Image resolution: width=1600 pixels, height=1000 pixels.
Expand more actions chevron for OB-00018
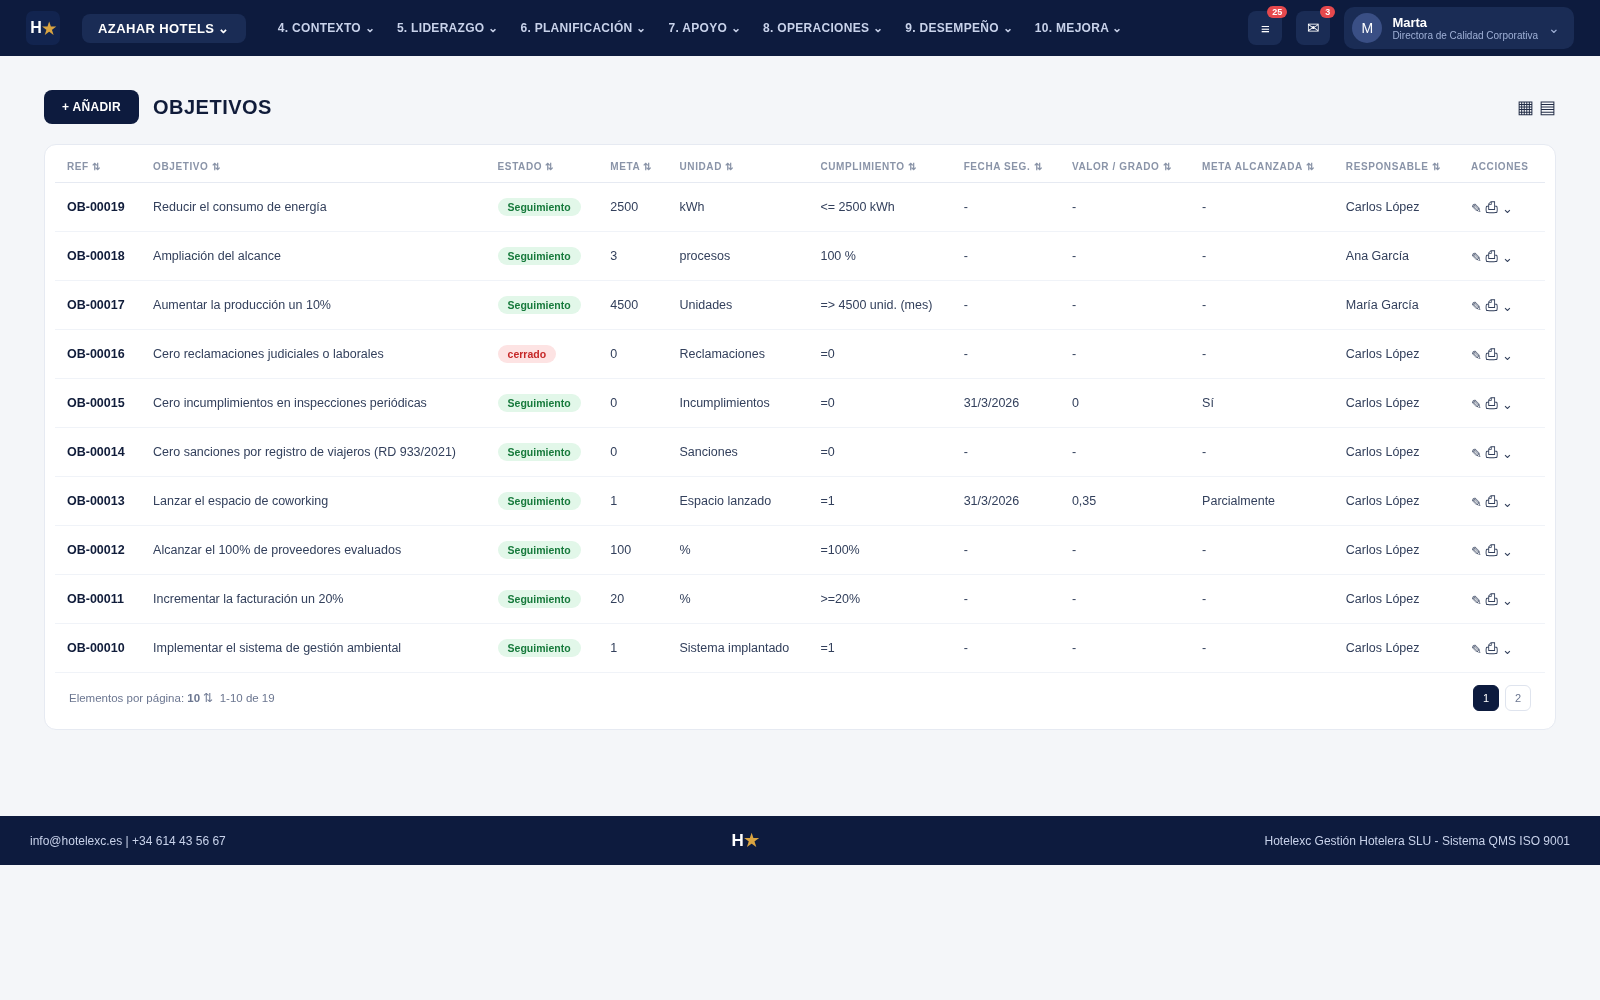pos(1507,258)
